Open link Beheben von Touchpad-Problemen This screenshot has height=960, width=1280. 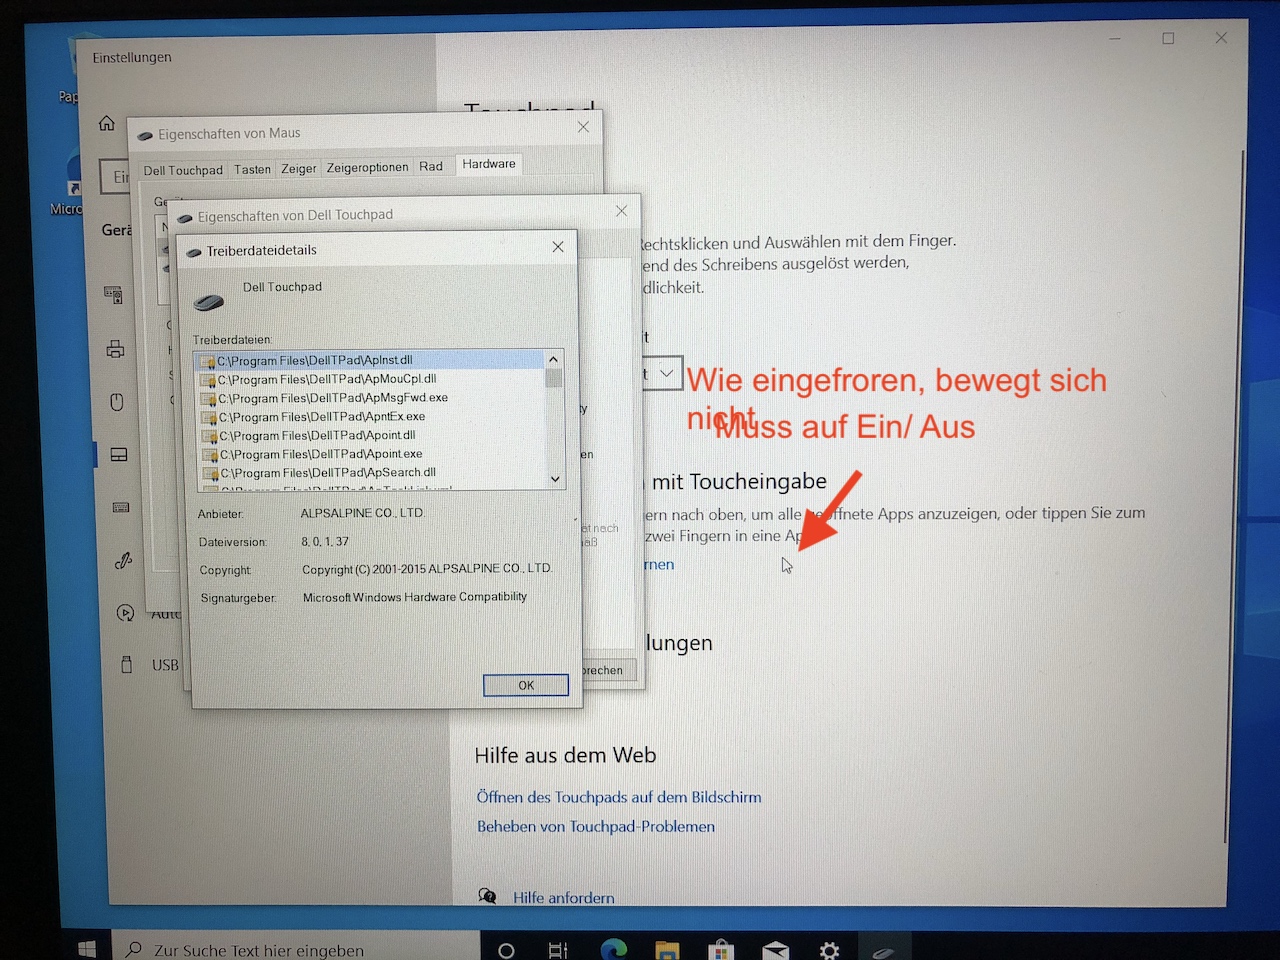click(x=596, y=826)
